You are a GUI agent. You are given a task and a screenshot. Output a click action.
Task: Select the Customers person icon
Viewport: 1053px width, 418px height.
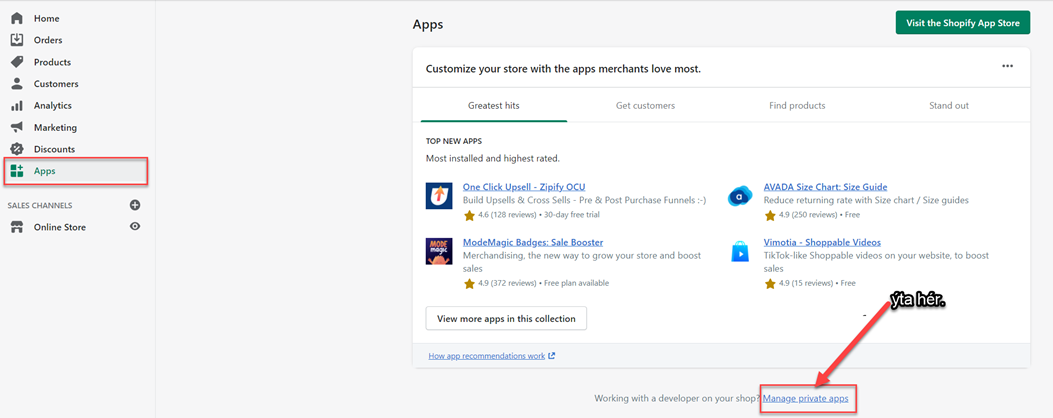click(17, 84)
